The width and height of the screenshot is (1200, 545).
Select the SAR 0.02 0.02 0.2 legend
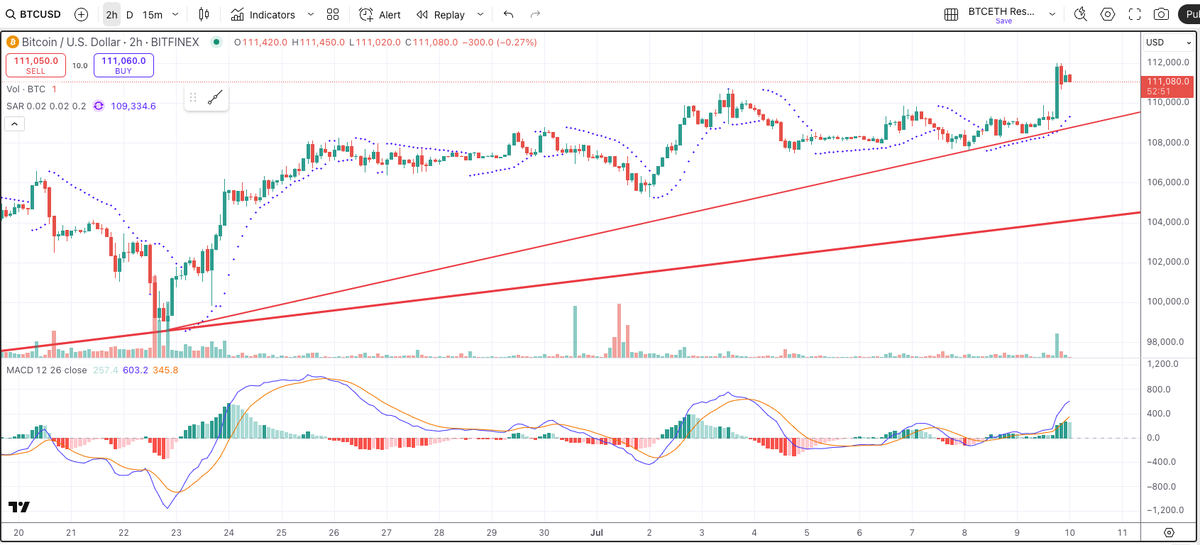[x=46, y=106]
